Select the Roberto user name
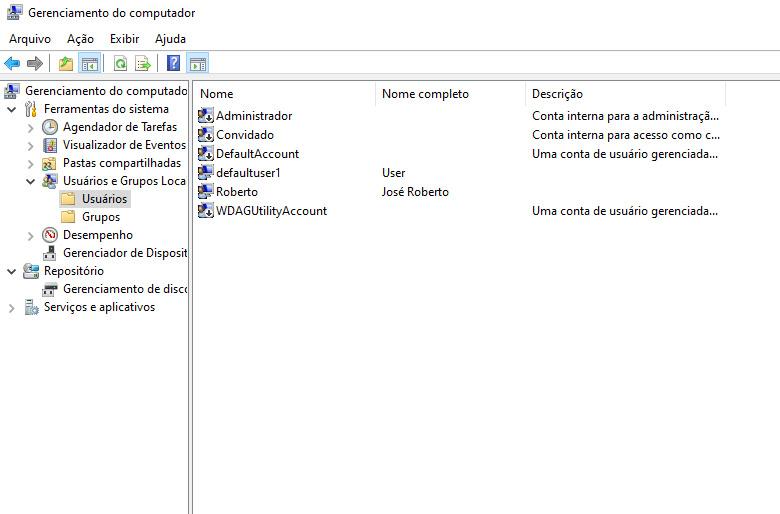This screenshot has width=780, height=514. point(237,191)
